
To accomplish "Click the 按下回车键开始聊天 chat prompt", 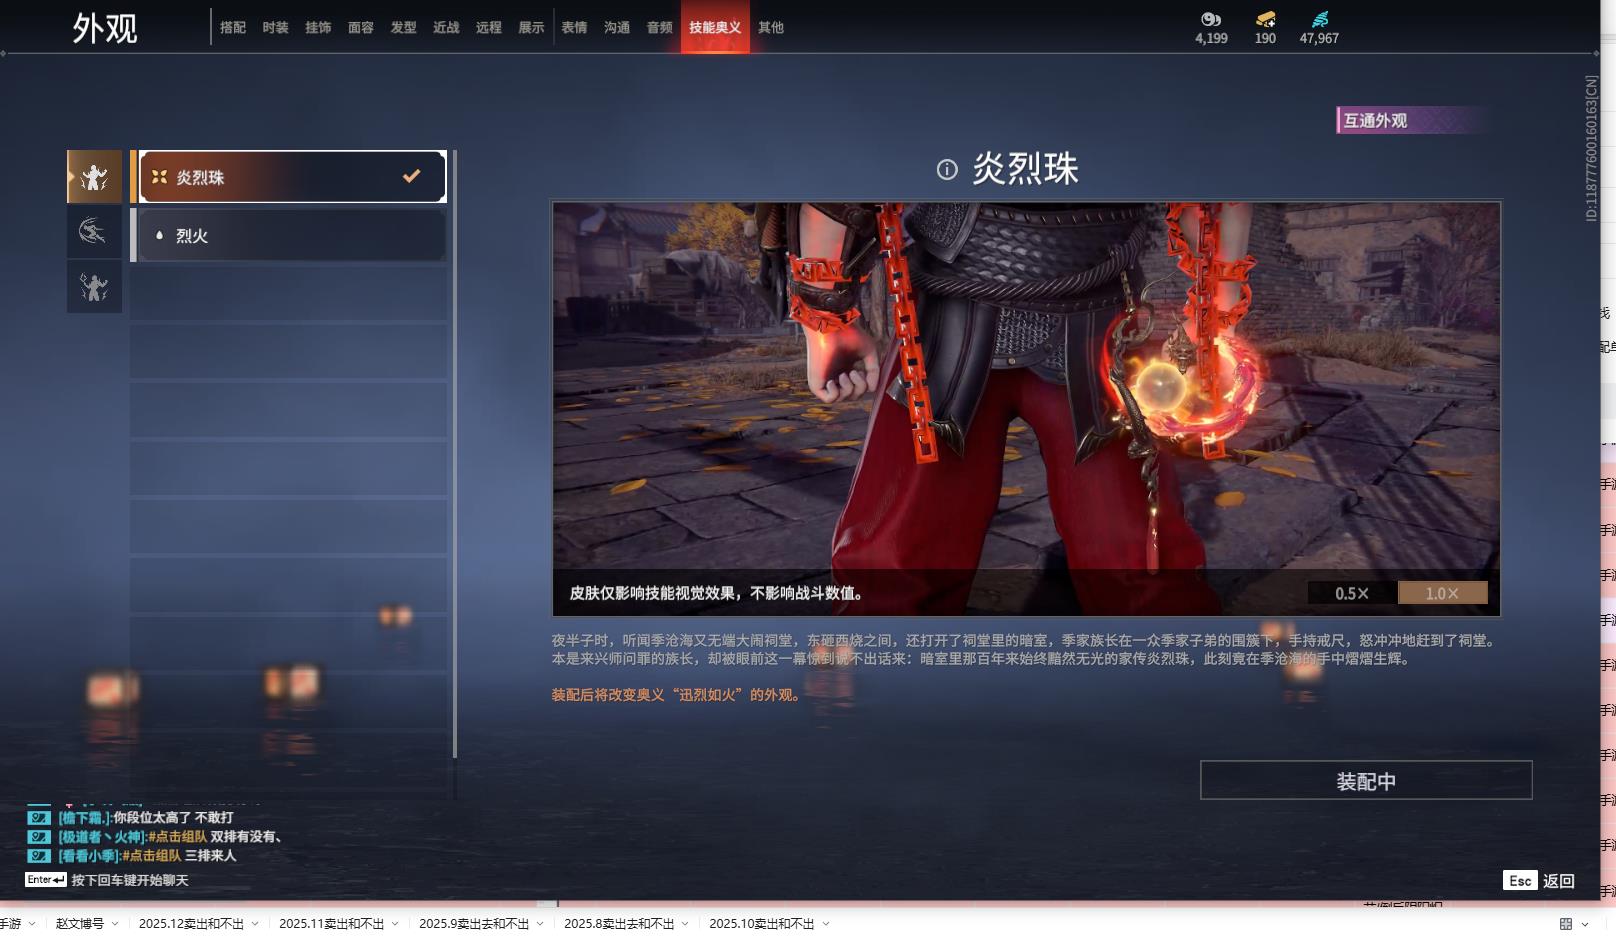I will coord(130,880).
